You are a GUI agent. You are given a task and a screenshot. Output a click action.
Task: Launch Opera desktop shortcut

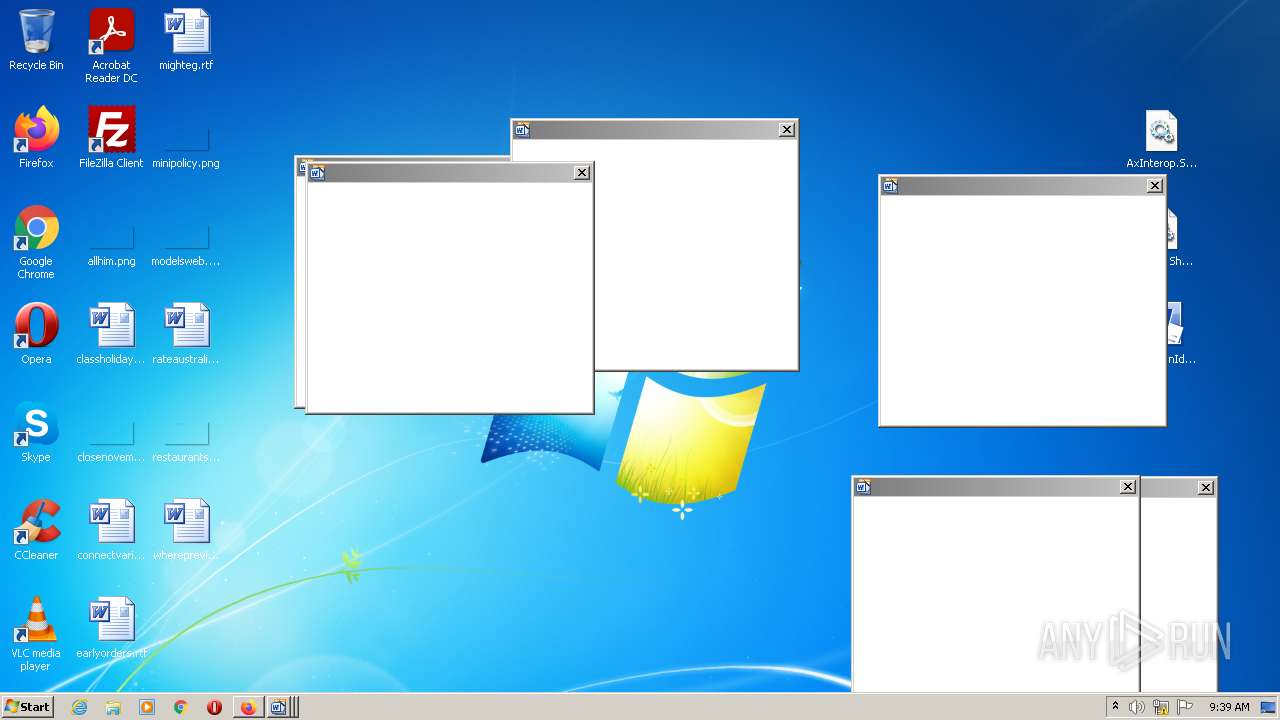36,334
